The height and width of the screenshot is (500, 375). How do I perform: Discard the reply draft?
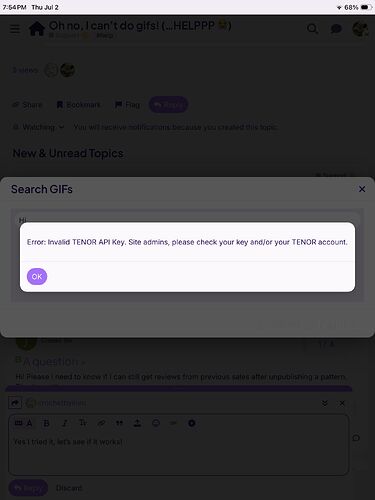click(x=69, y=488)
